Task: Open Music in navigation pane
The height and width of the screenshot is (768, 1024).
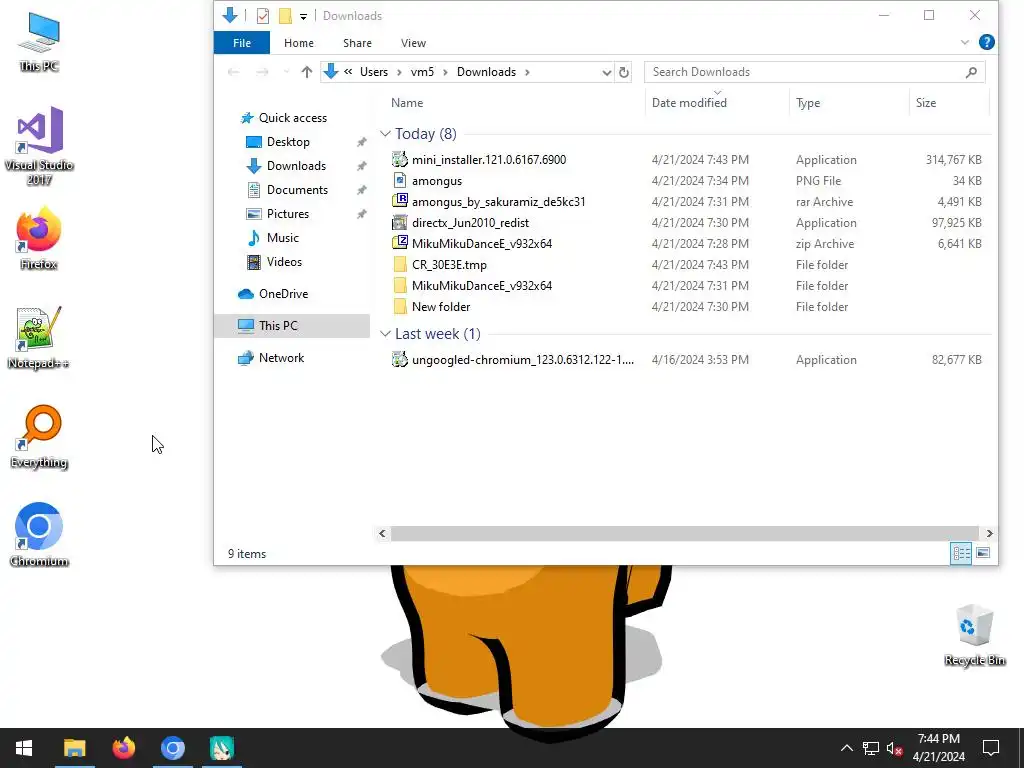Action: pyautogui.click(x=282, y=238)
